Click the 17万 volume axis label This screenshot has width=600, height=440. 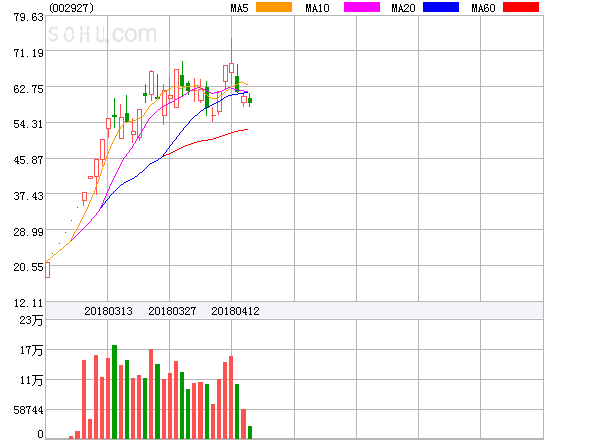(31, 350)
